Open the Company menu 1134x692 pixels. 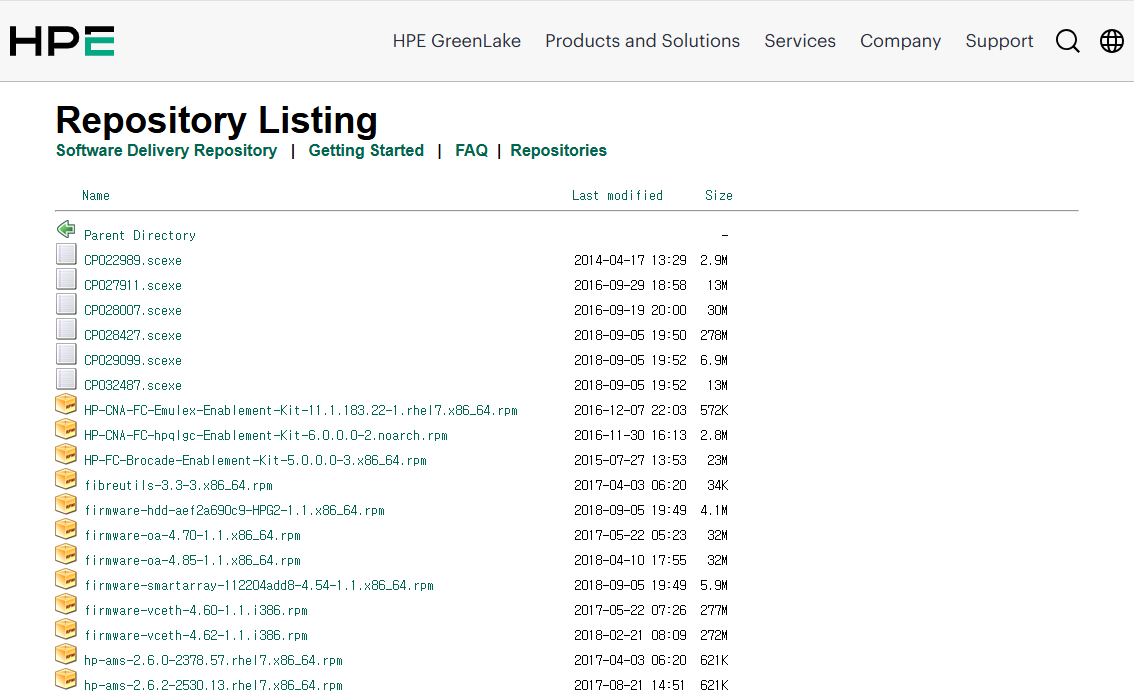[900, 41]
